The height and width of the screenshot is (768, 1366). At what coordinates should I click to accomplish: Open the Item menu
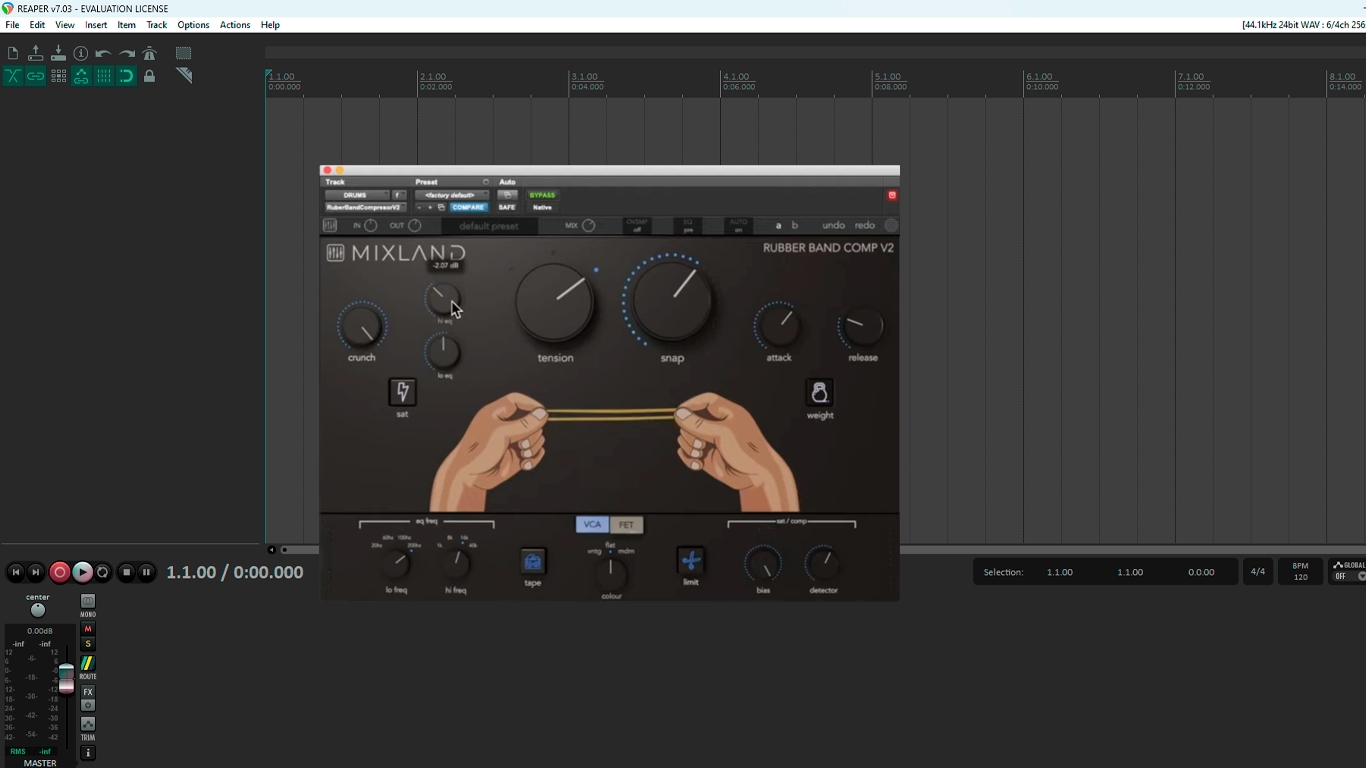127,25
